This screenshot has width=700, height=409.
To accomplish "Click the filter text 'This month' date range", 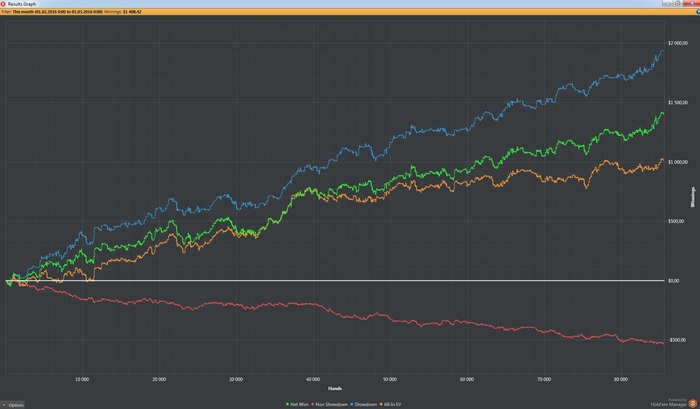I will pos(57,12).
